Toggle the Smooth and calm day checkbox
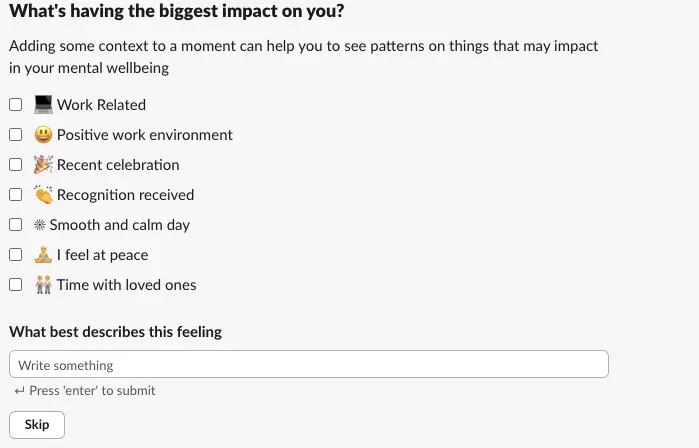699x448 pixels. [x=15, y=225]
